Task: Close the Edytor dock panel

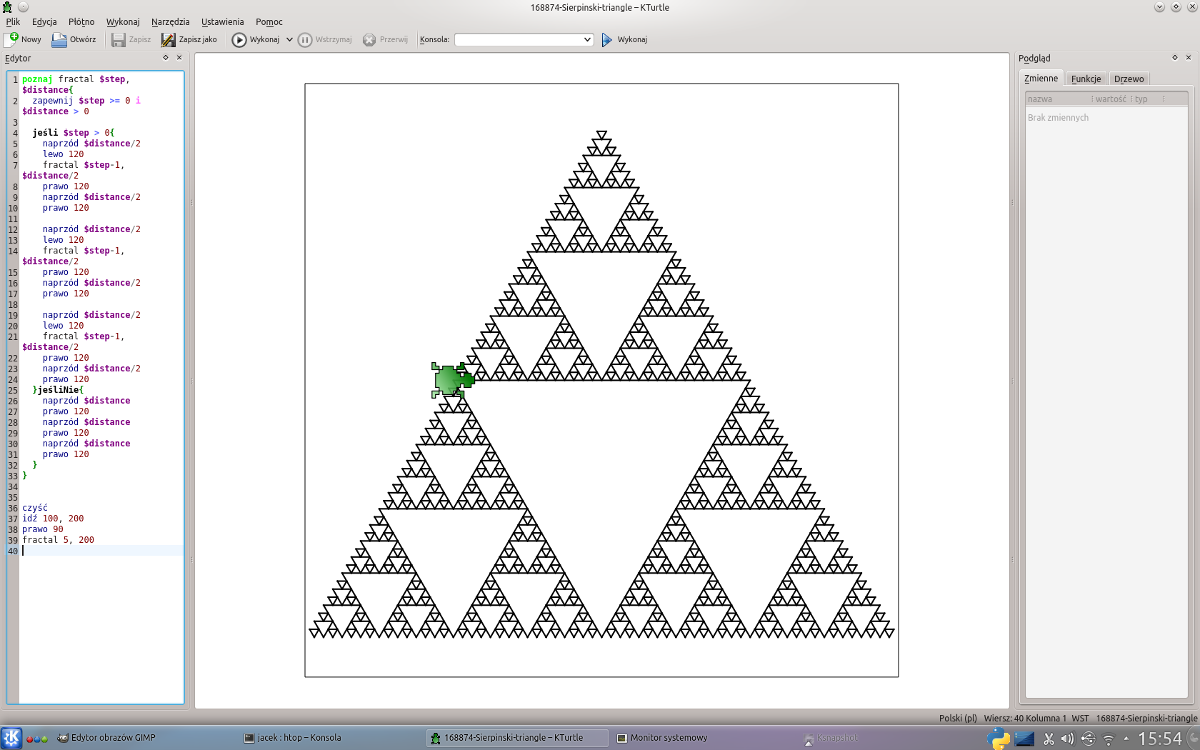Action: (179, 58)
